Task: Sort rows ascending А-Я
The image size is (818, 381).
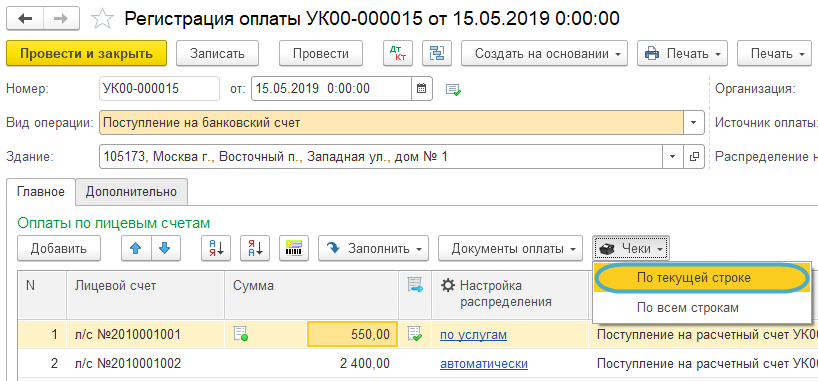Action: (x=216, y=248)
